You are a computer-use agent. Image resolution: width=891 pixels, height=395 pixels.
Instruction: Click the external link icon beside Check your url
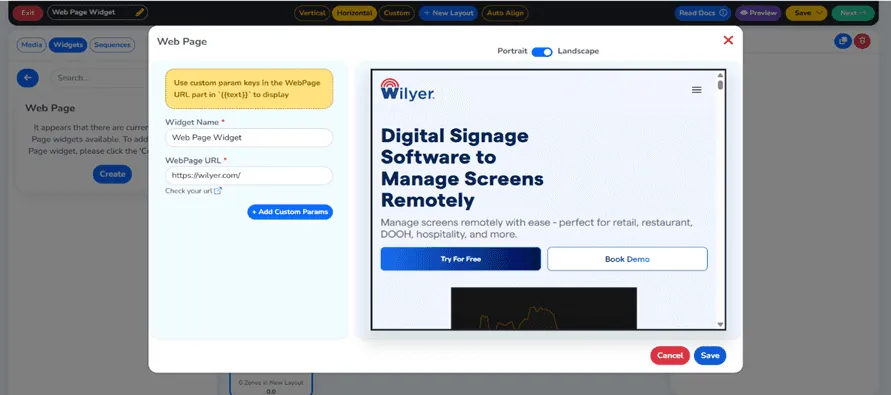pos(218,191)
